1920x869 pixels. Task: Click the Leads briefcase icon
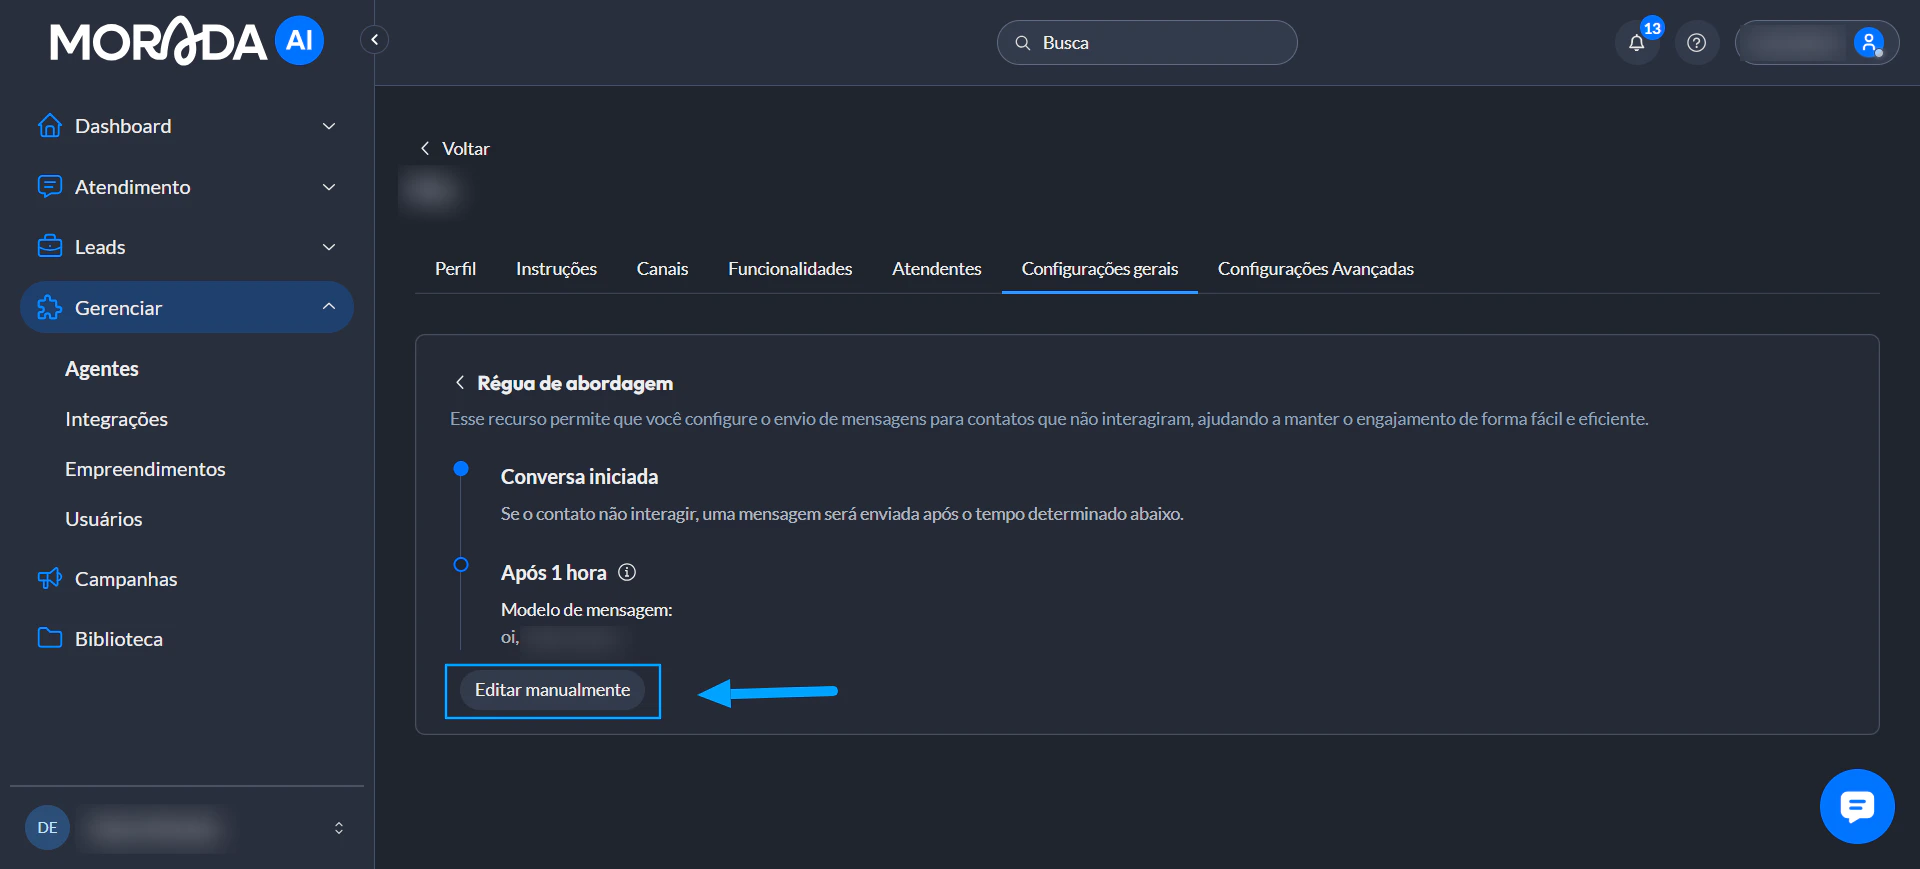(49, 247)
